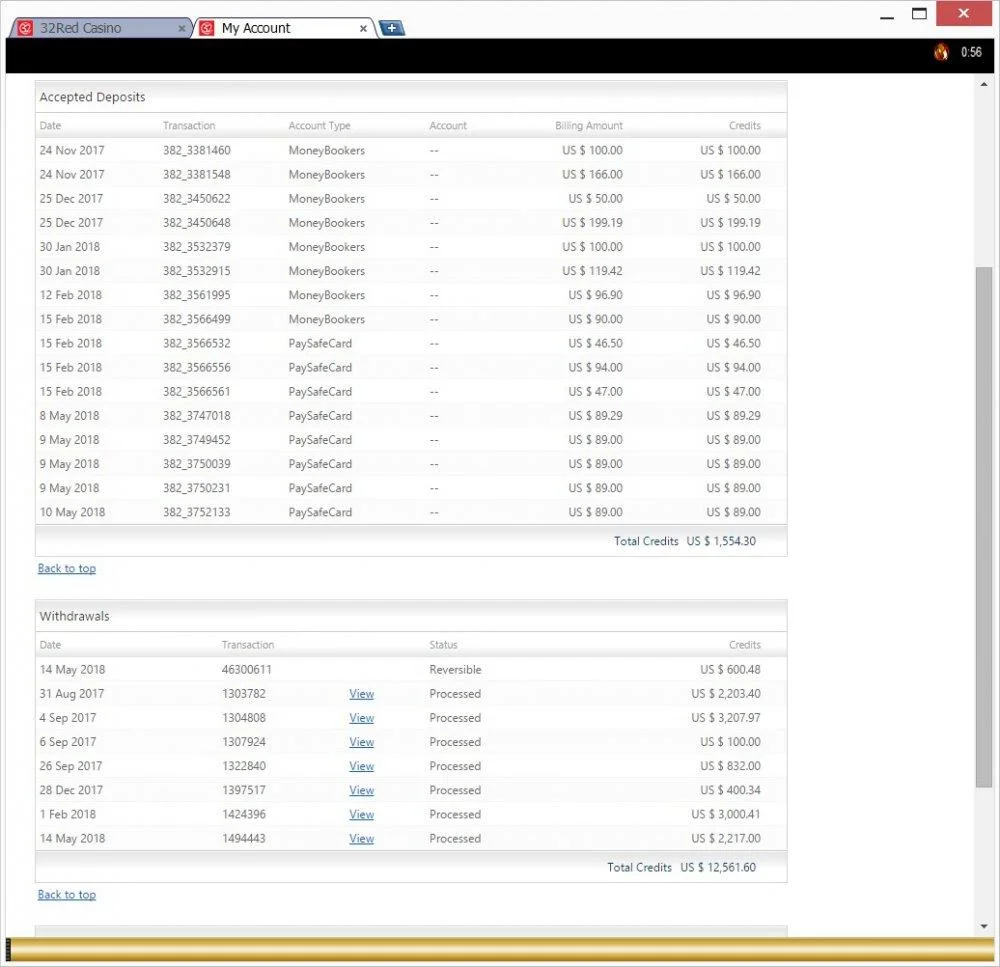Click the 31 Aug 2017 withdrawal date

pos(71,694)
